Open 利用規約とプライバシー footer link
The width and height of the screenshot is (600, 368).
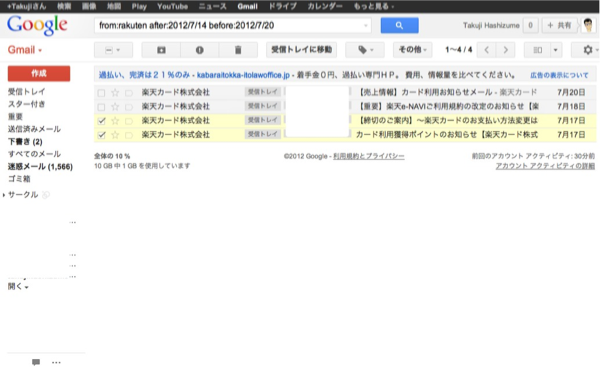point(368,156)
